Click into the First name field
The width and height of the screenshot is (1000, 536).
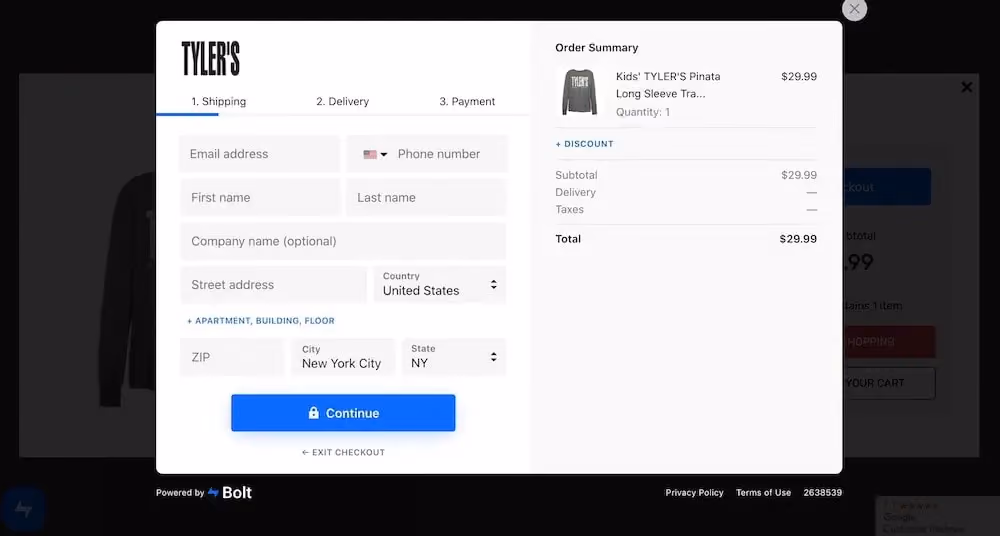260,198
